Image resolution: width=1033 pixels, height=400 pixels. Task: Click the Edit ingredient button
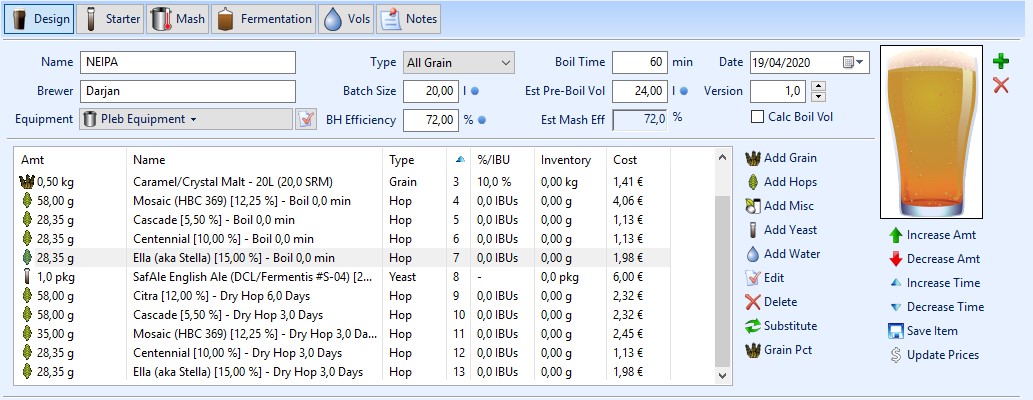765,278
